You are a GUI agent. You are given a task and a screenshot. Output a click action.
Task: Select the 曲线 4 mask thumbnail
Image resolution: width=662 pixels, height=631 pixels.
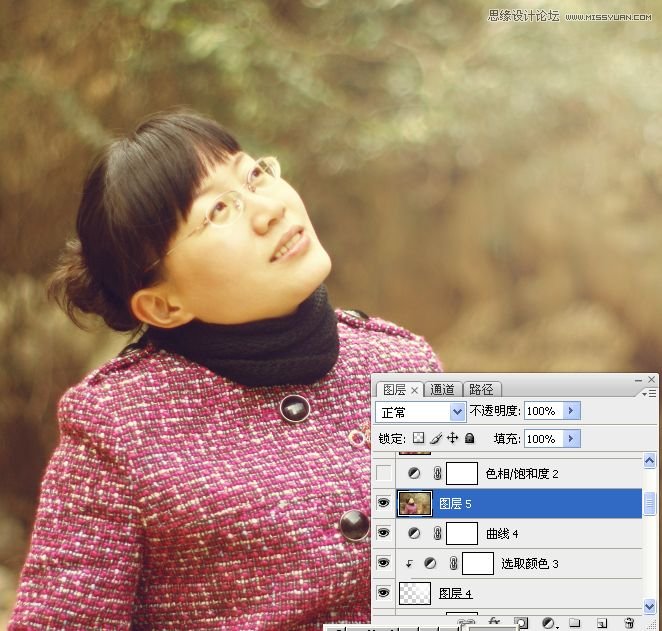pyautogui.click(x=462, y=534)
